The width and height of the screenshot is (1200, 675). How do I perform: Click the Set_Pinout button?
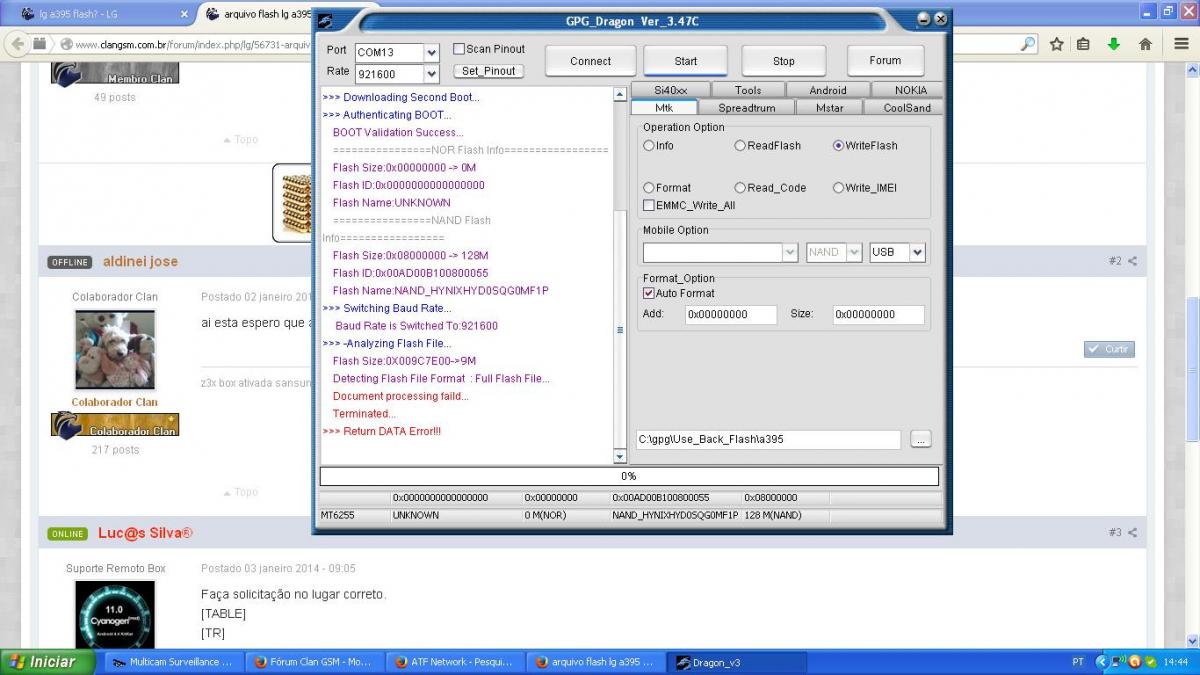click(489, 71)
